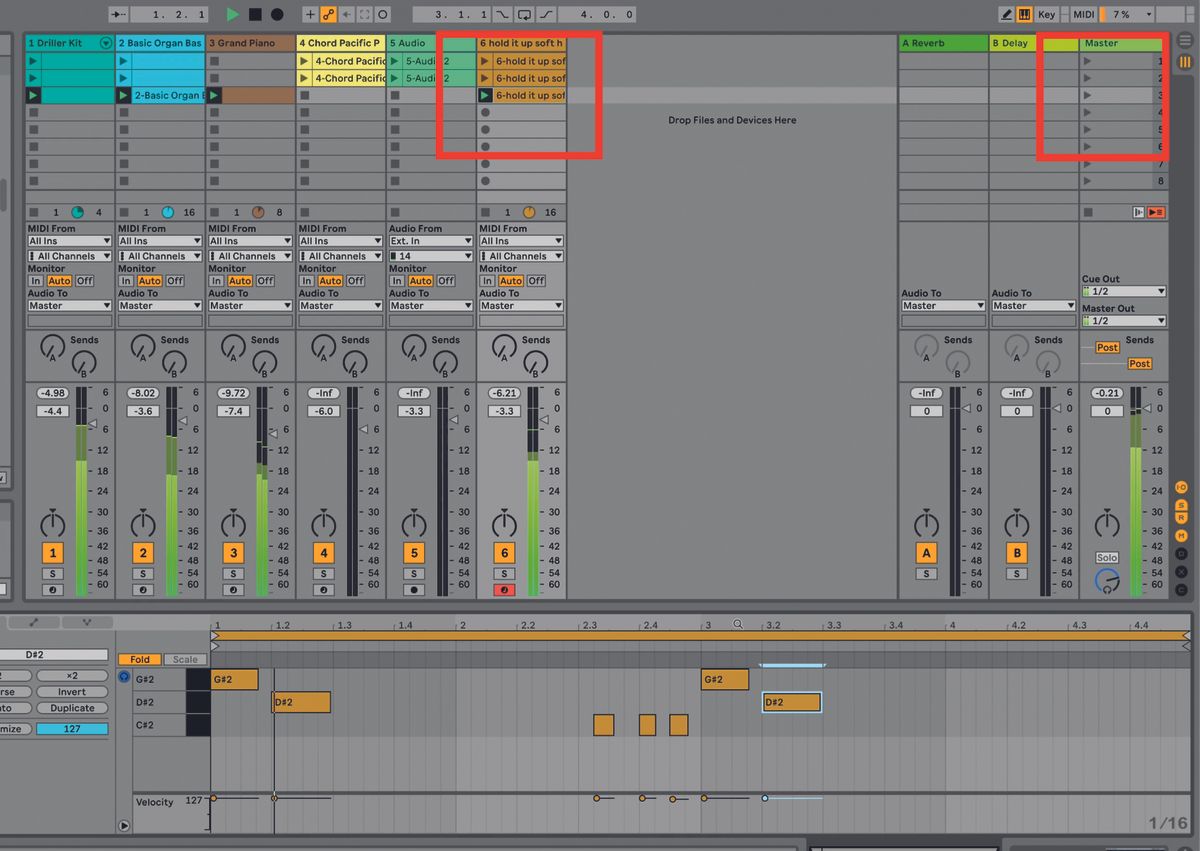Image resolution: width=1200 pixels, height=851 pixels.
Task: Open track 2 All Channels dropdown
Action: [159, 256]
